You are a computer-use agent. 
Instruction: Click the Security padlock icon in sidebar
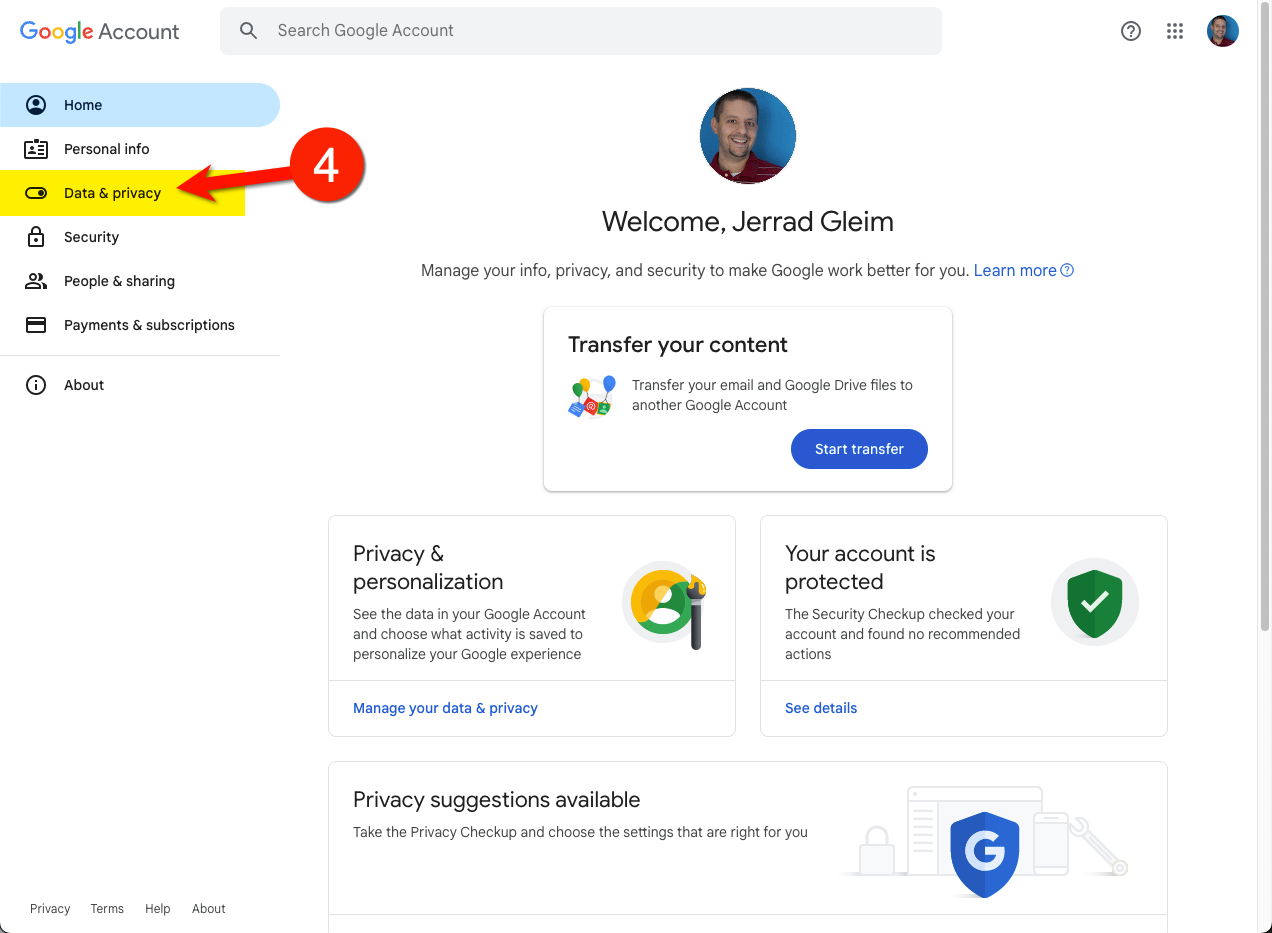tap(36, 237)
